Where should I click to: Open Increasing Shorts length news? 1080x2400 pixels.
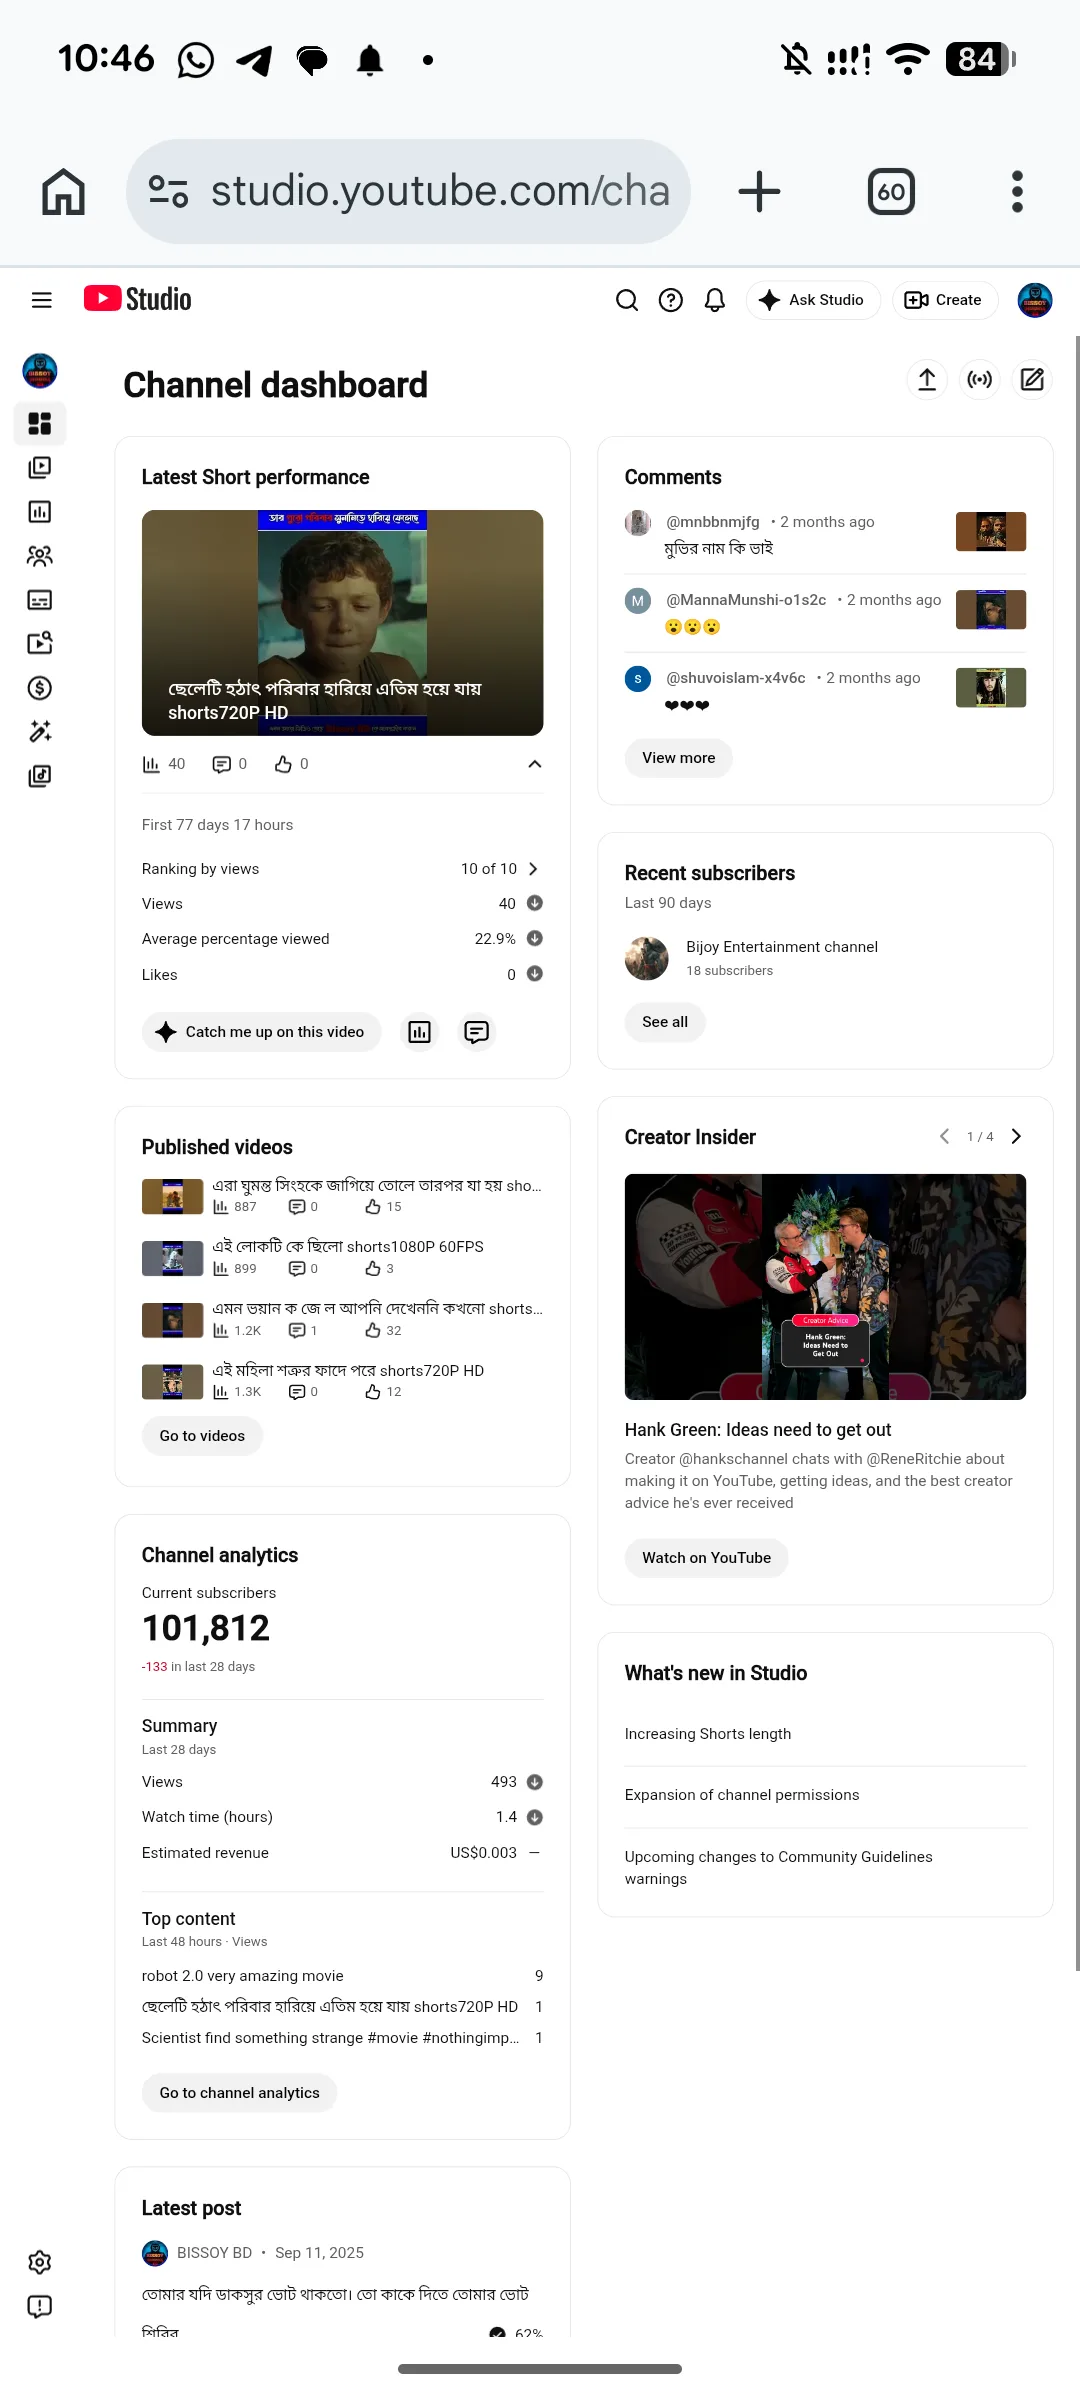[x=708, y=1734]
